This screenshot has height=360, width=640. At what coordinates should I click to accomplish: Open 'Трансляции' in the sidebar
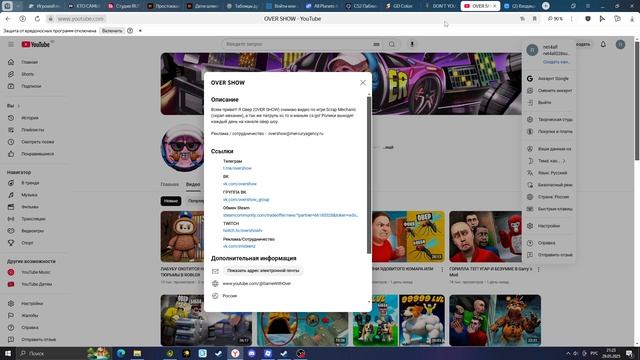(33, 219)
